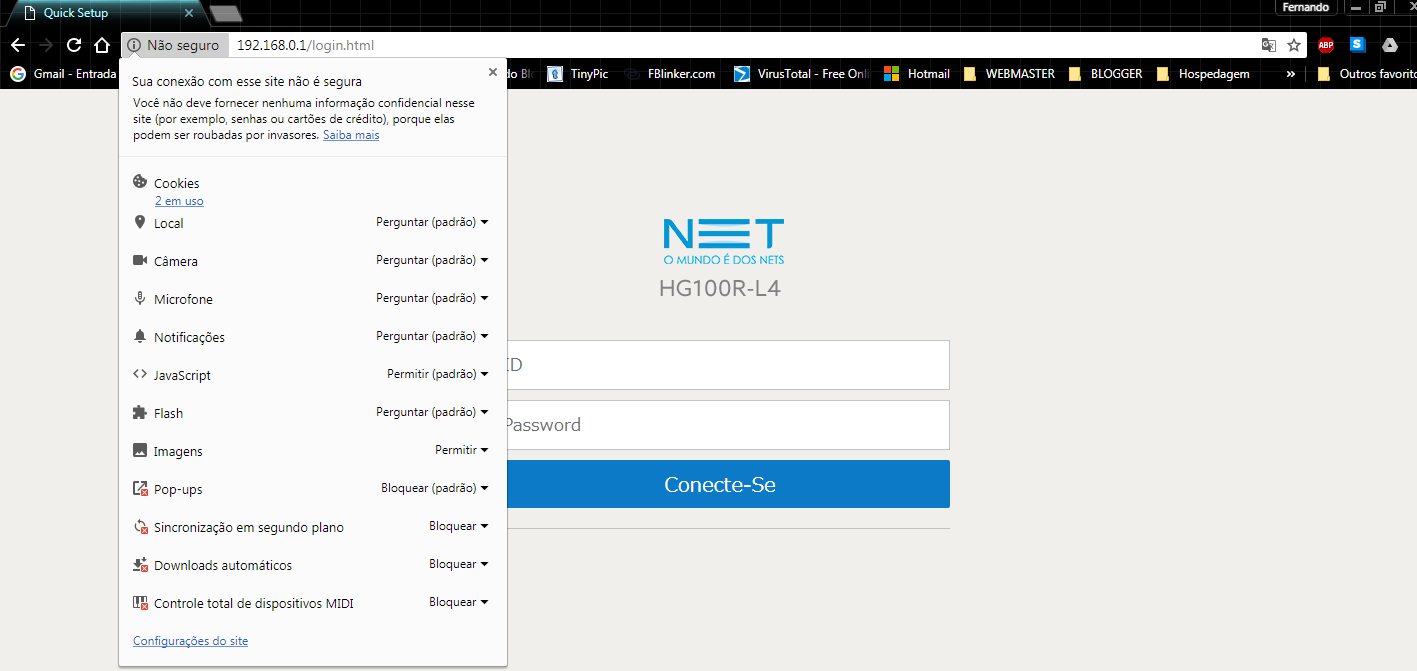Screen dimensions: 1417x671
Task: Click the Notificações bell icon
Action: pyautogui.click(x=140, y=336)
